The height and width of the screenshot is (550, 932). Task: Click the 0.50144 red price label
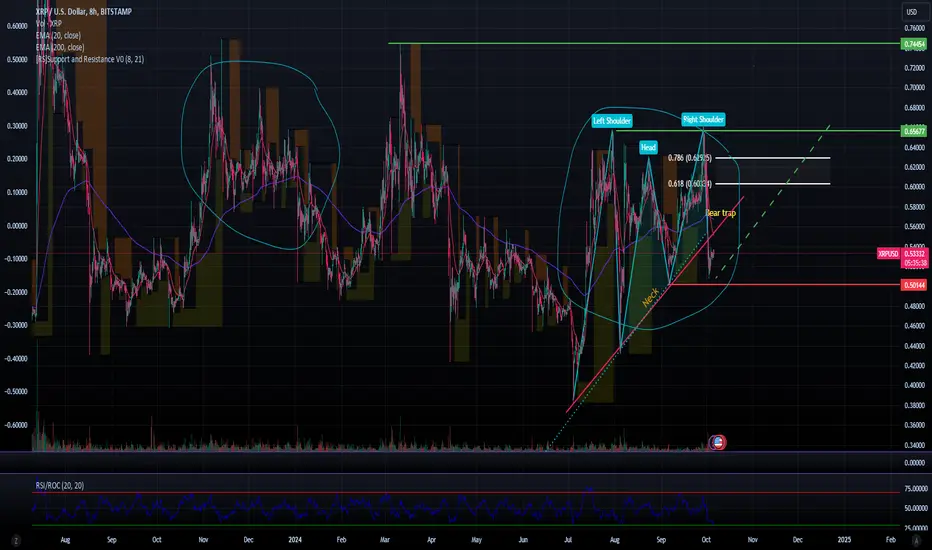[x=914, y=285]
